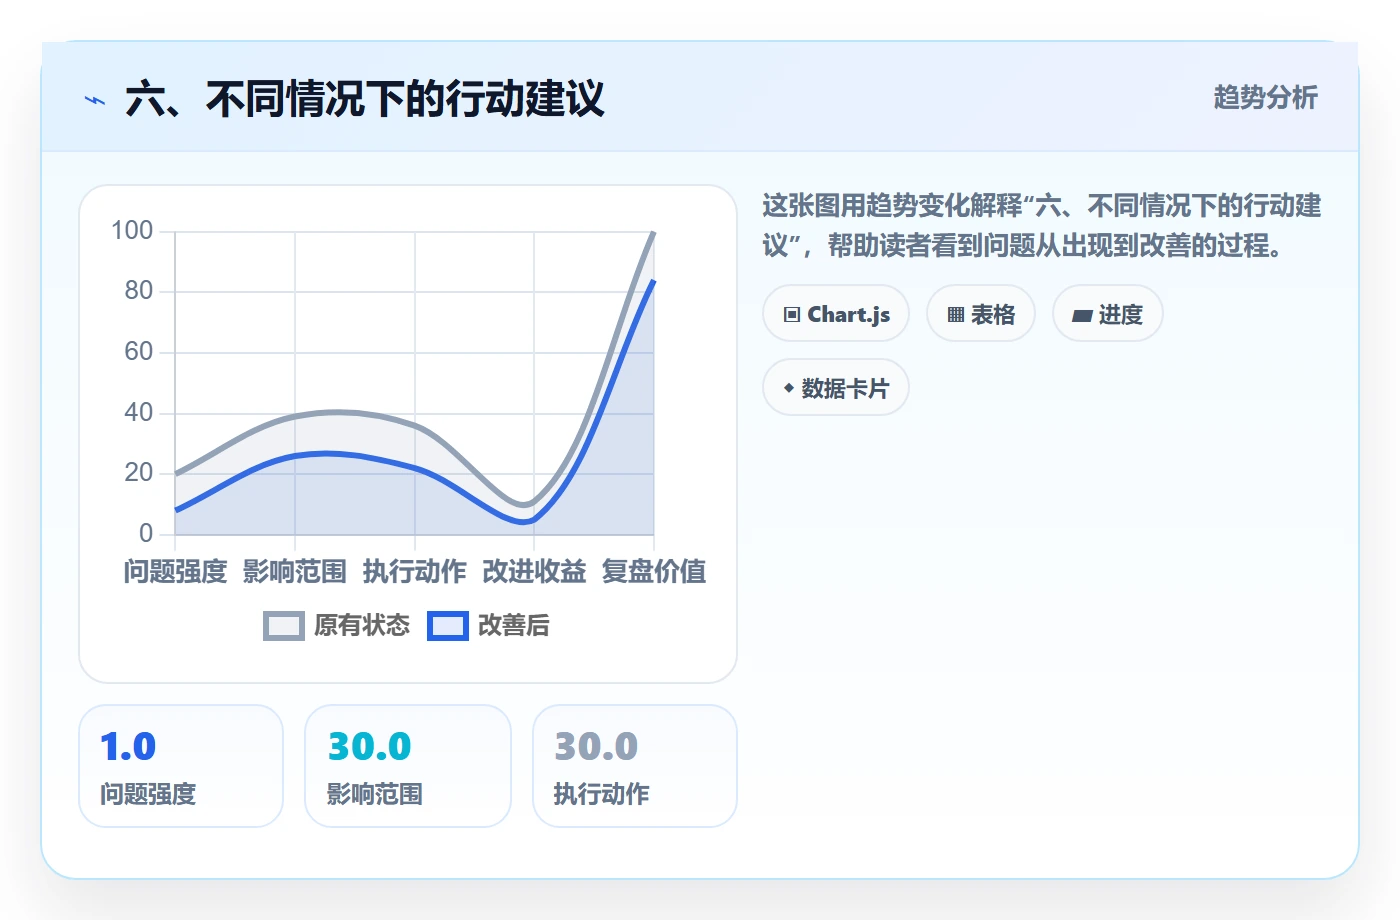The image size is (1400, 920).
Task: Select the Chart.js tag
Action: point(836,314)
